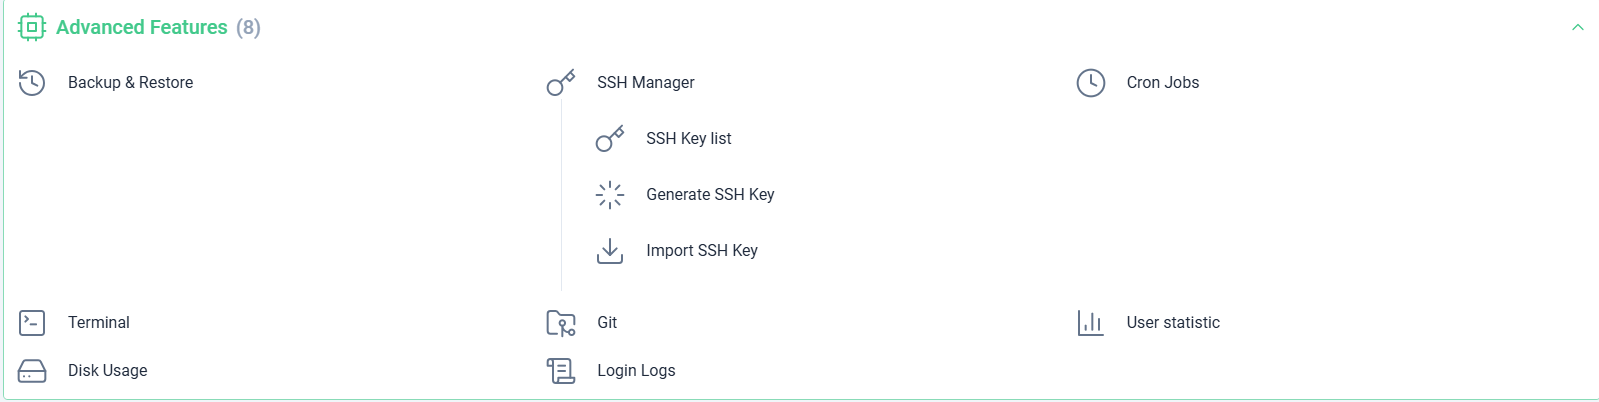
Task: Click the SSH Key list key icon
Action: (x=610, y=139)
